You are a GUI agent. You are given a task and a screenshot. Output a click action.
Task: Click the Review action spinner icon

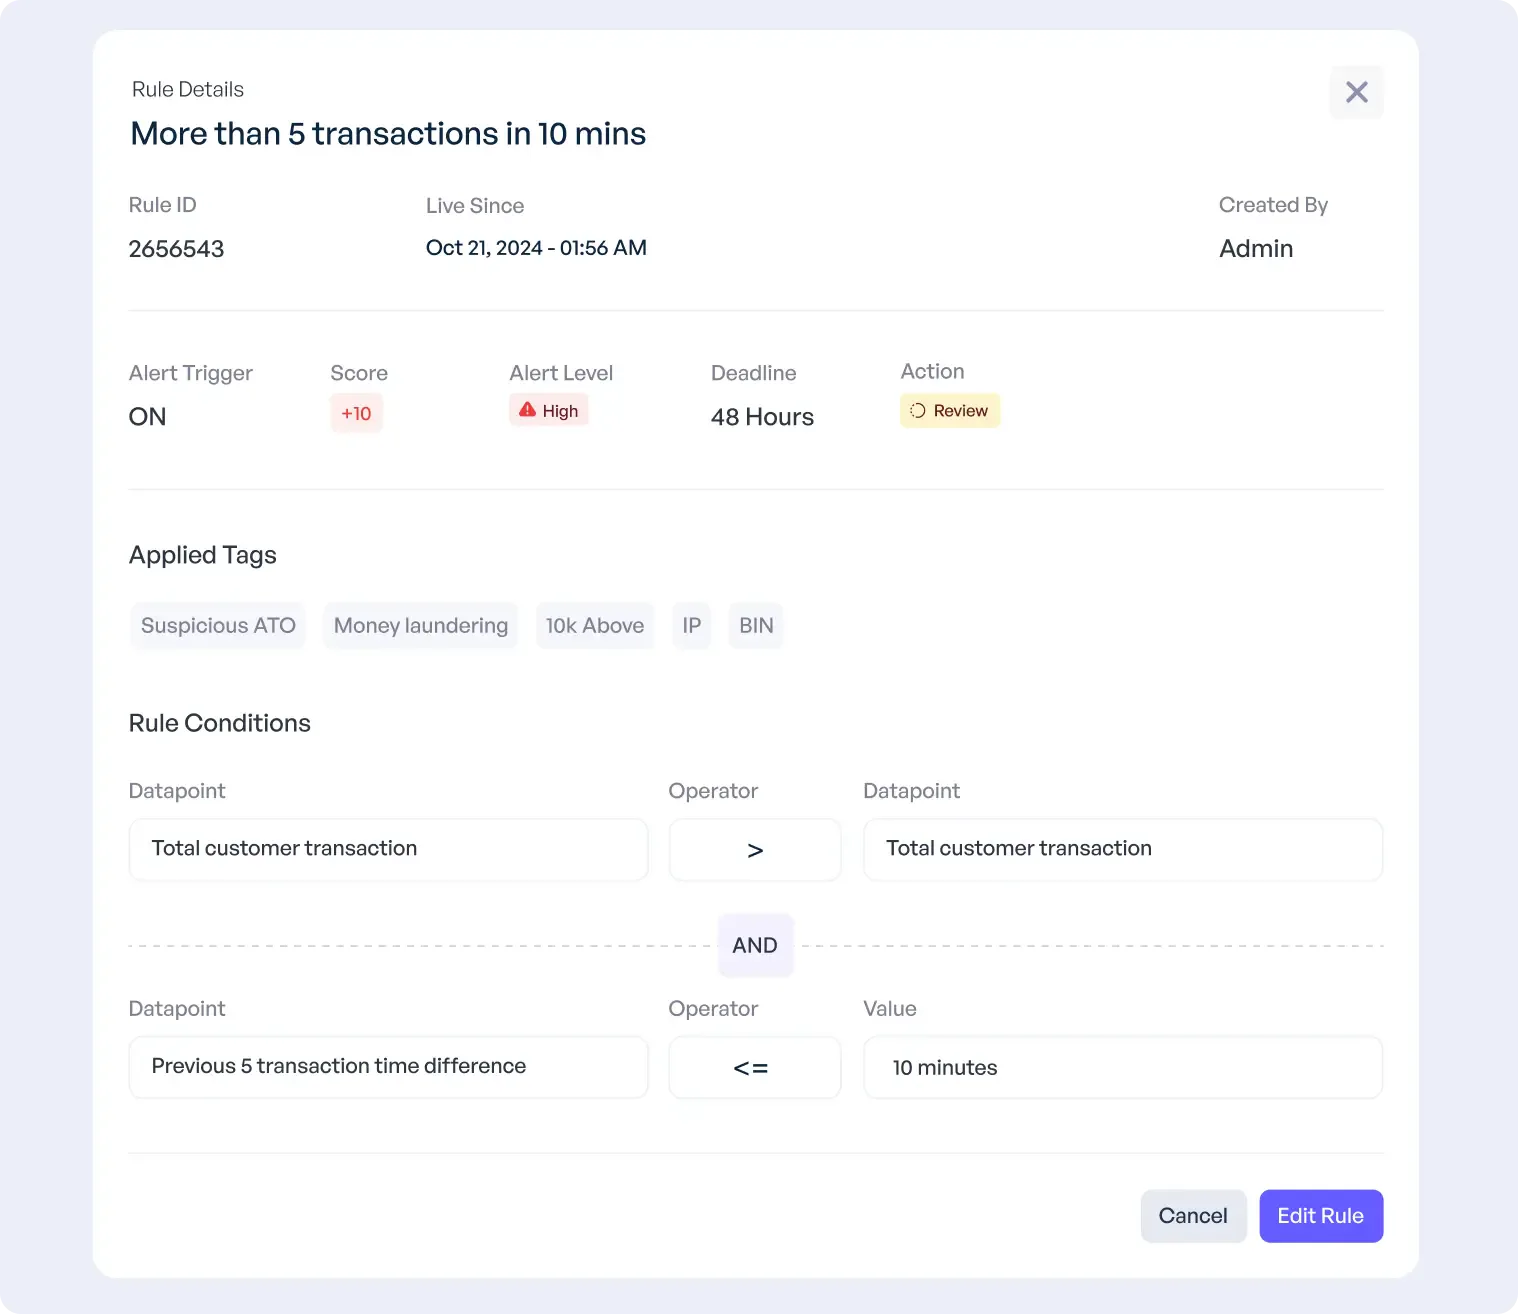(917, 410)
